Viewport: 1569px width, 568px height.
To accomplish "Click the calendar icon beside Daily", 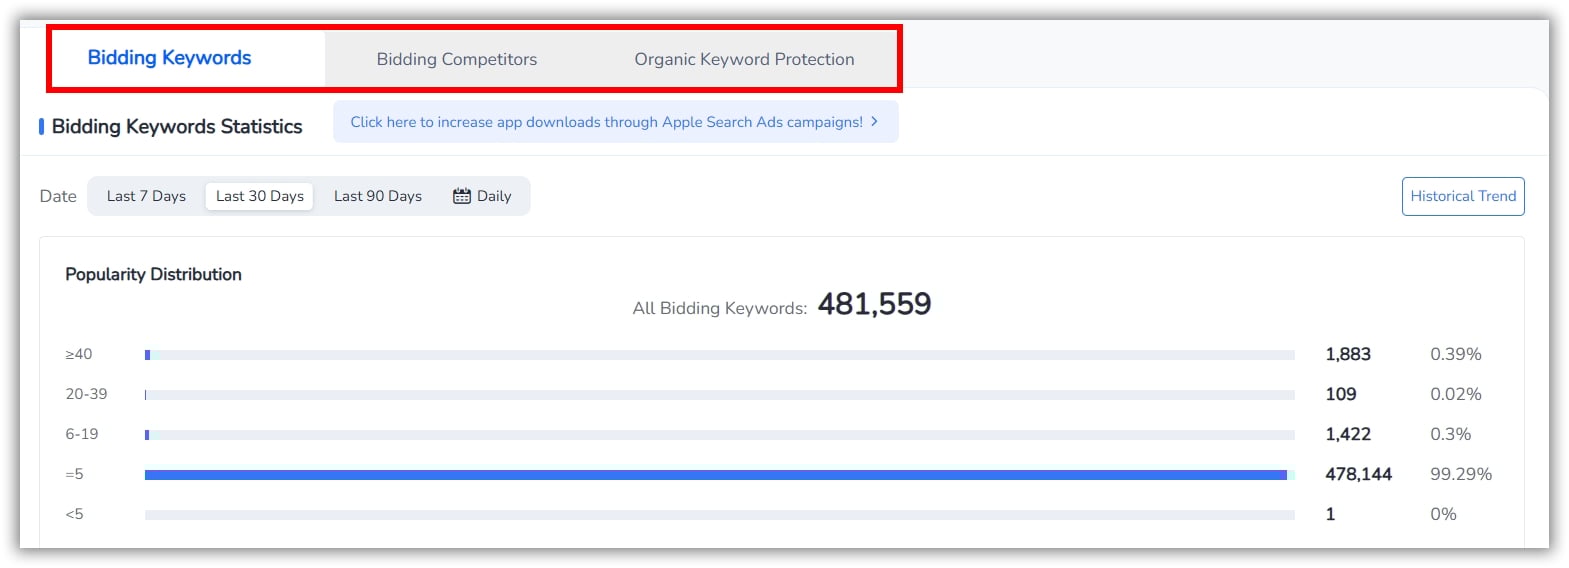I will tap(462, 196).
